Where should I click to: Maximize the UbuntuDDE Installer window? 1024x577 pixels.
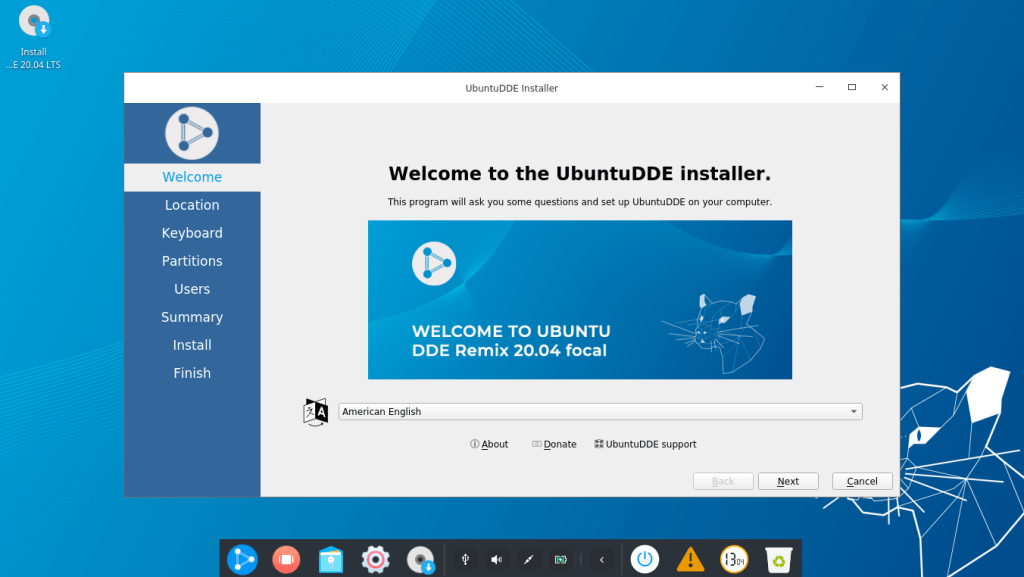pos(852,87)
